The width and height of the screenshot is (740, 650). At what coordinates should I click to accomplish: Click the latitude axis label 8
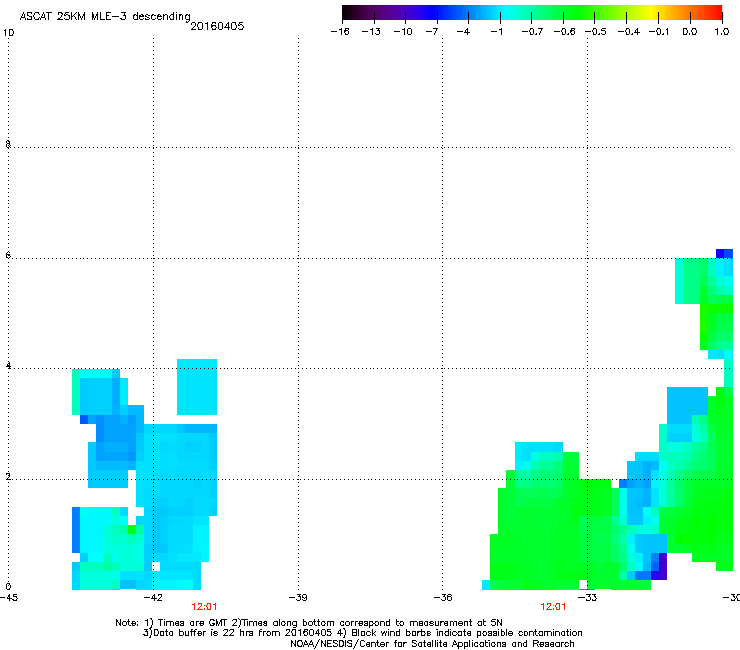pyautogui.click(x=8, y=144)
